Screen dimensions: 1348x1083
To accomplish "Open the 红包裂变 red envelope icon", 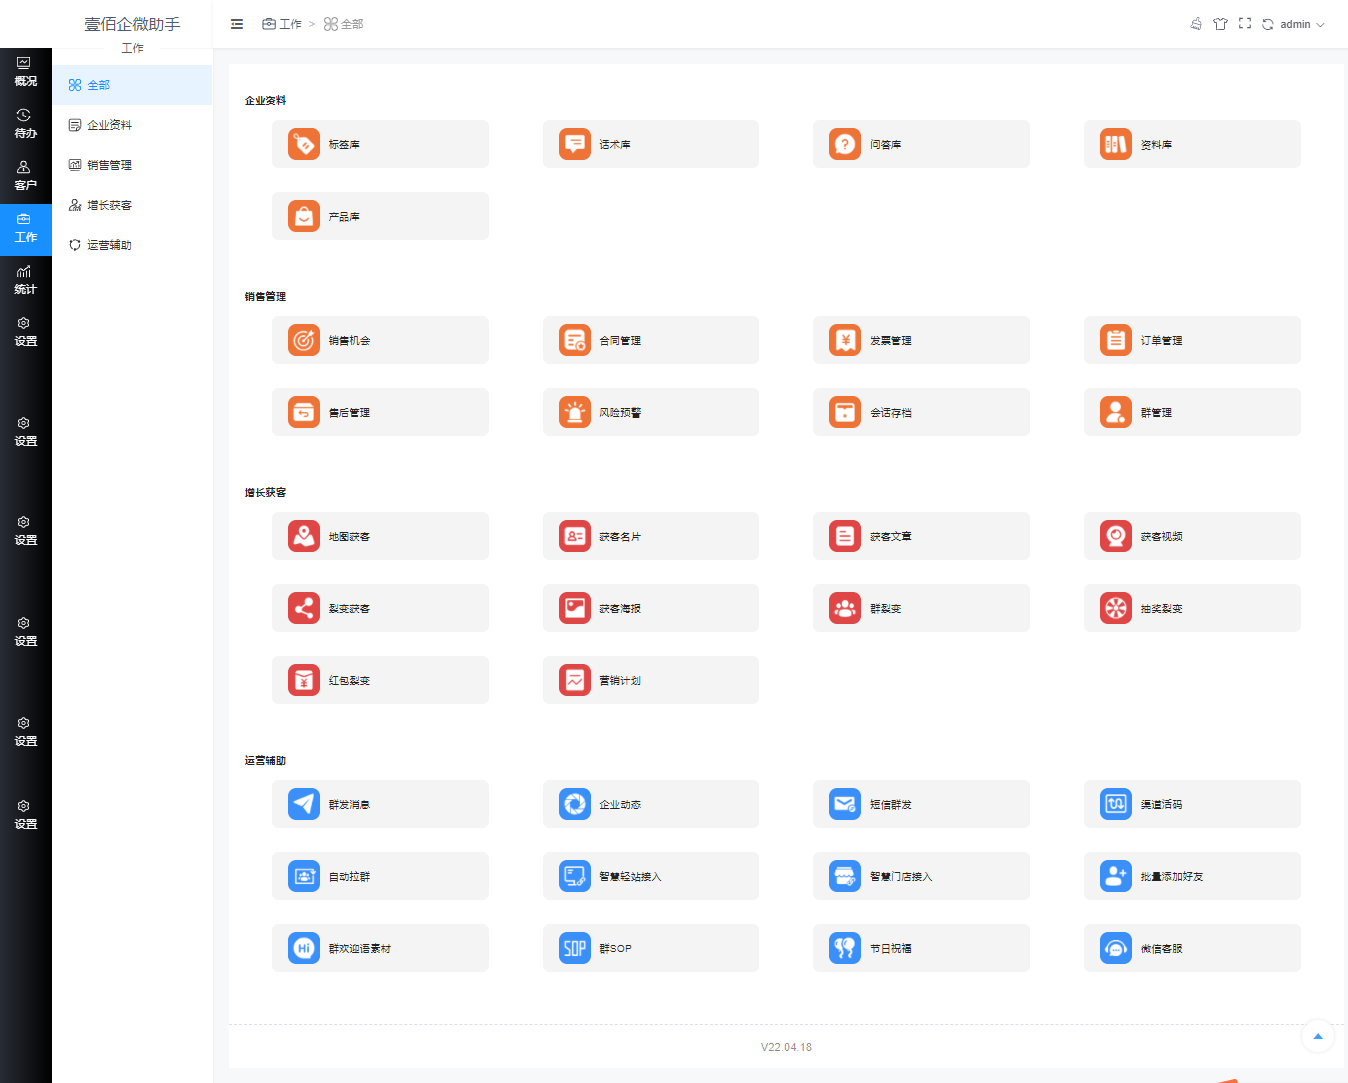I will [x=304, y=680].
